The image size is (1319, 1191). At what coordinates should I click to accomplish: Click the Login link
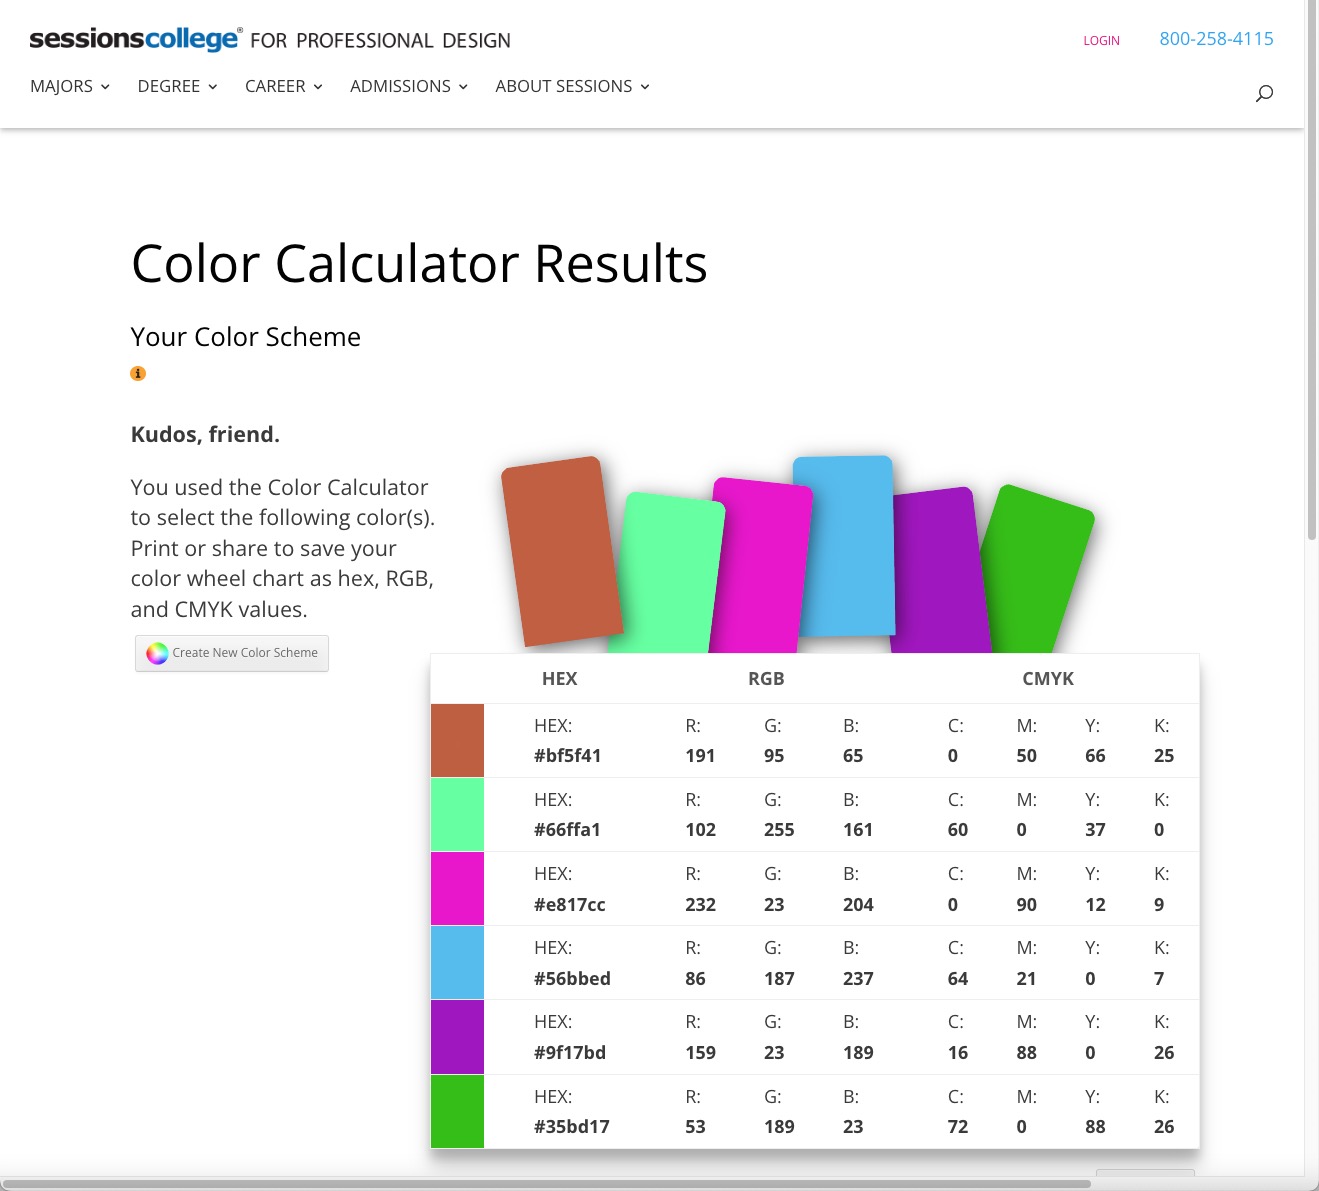coord(1101,41)
